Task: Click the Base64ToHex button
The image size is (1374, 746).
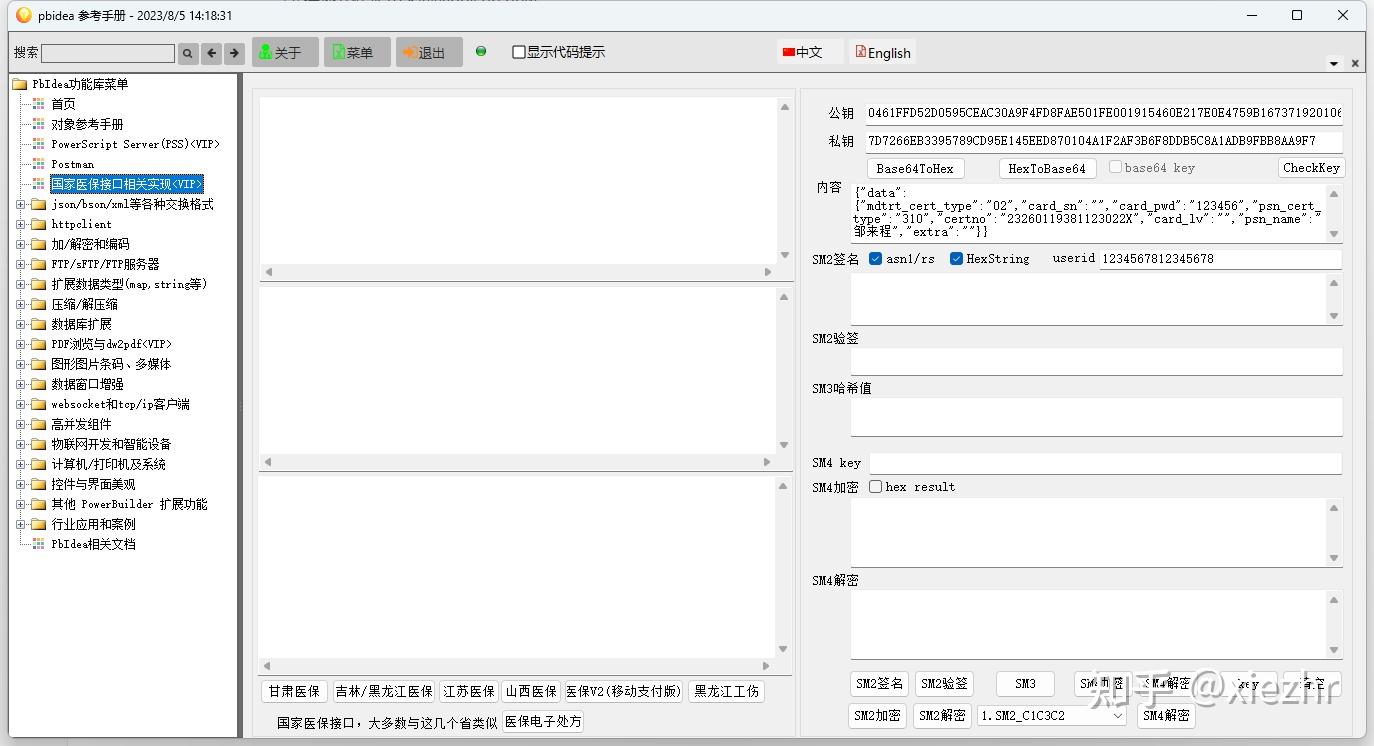Action: click(x=916, y=167)
